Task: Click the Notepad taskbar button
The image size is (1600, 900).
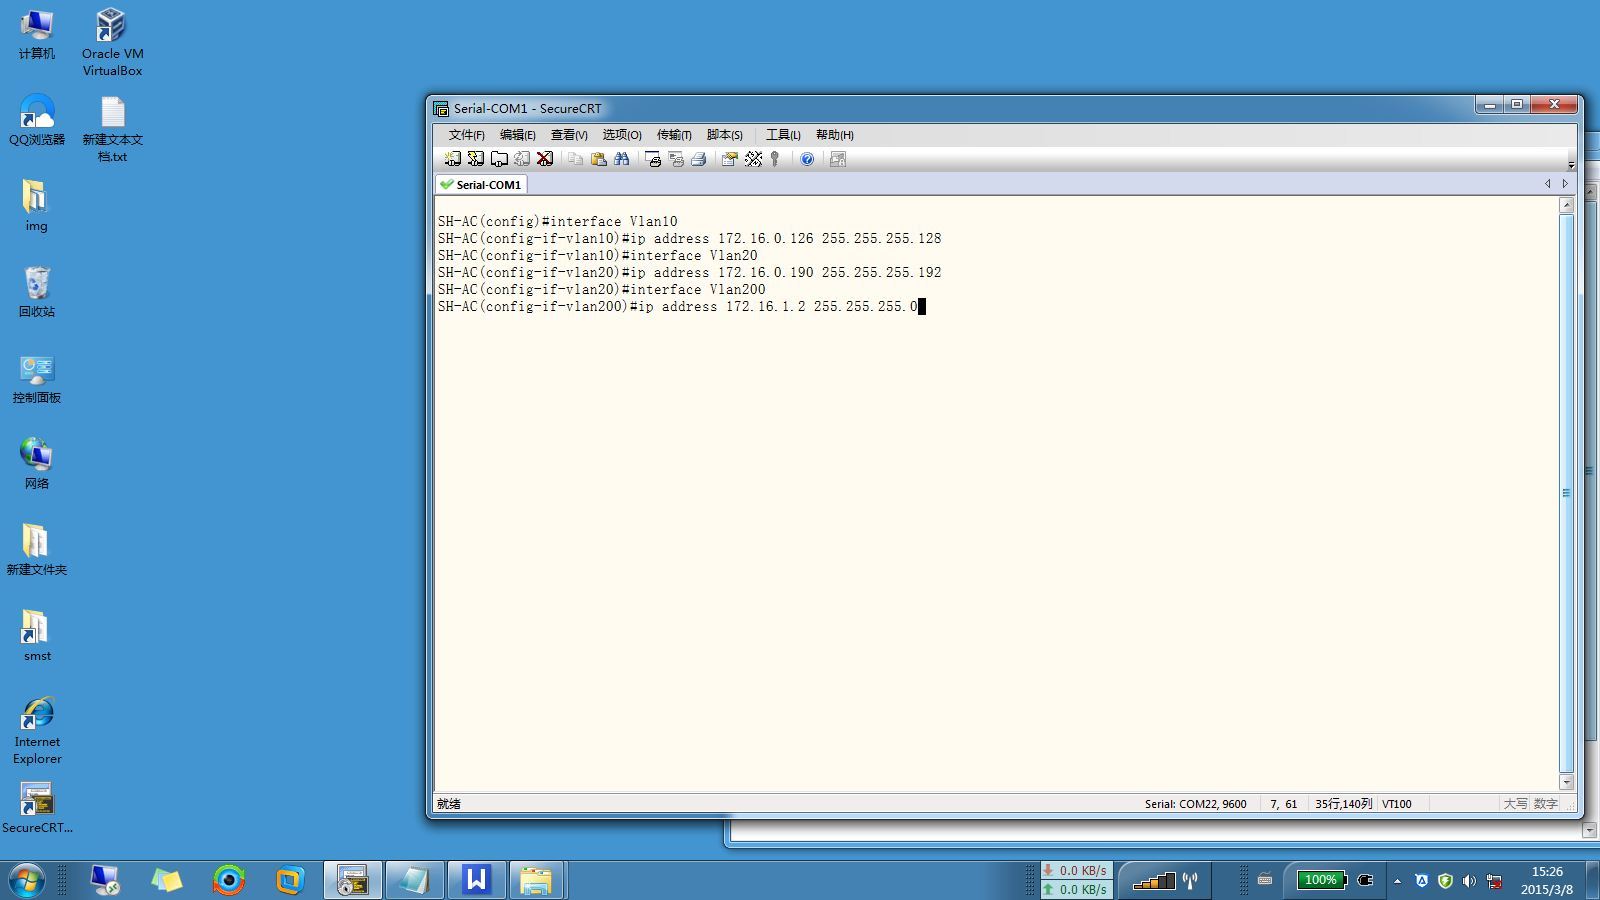Action: [x=414, y=880]
